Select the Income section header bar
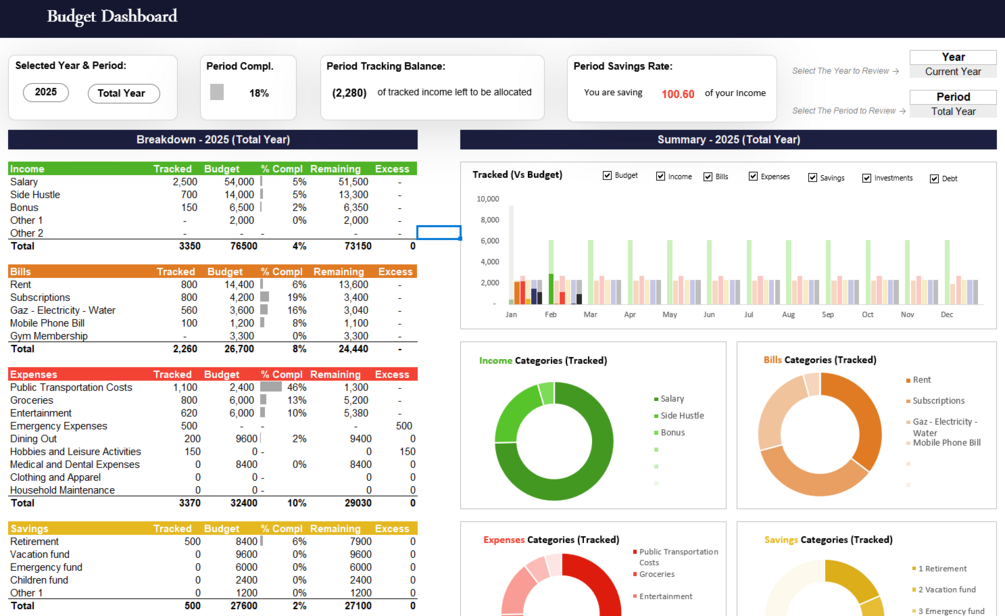The height and width of the screenshot is (616, 1005). point(212,169)
